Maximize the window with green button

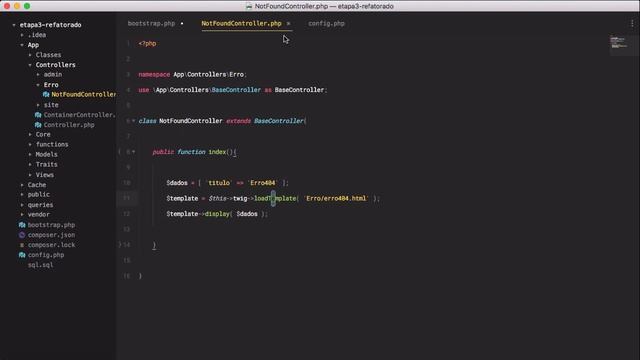27,6
